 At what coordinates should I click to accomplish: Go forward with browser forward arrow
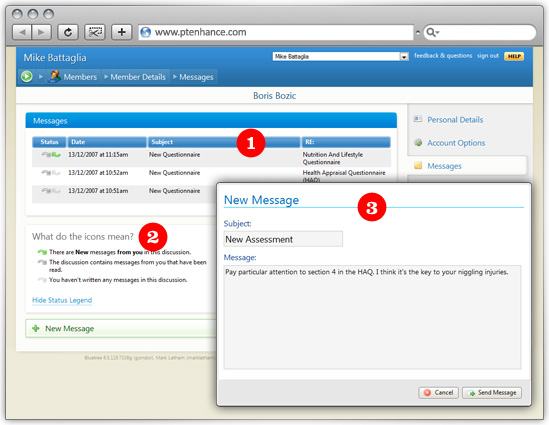coord(41,33)
